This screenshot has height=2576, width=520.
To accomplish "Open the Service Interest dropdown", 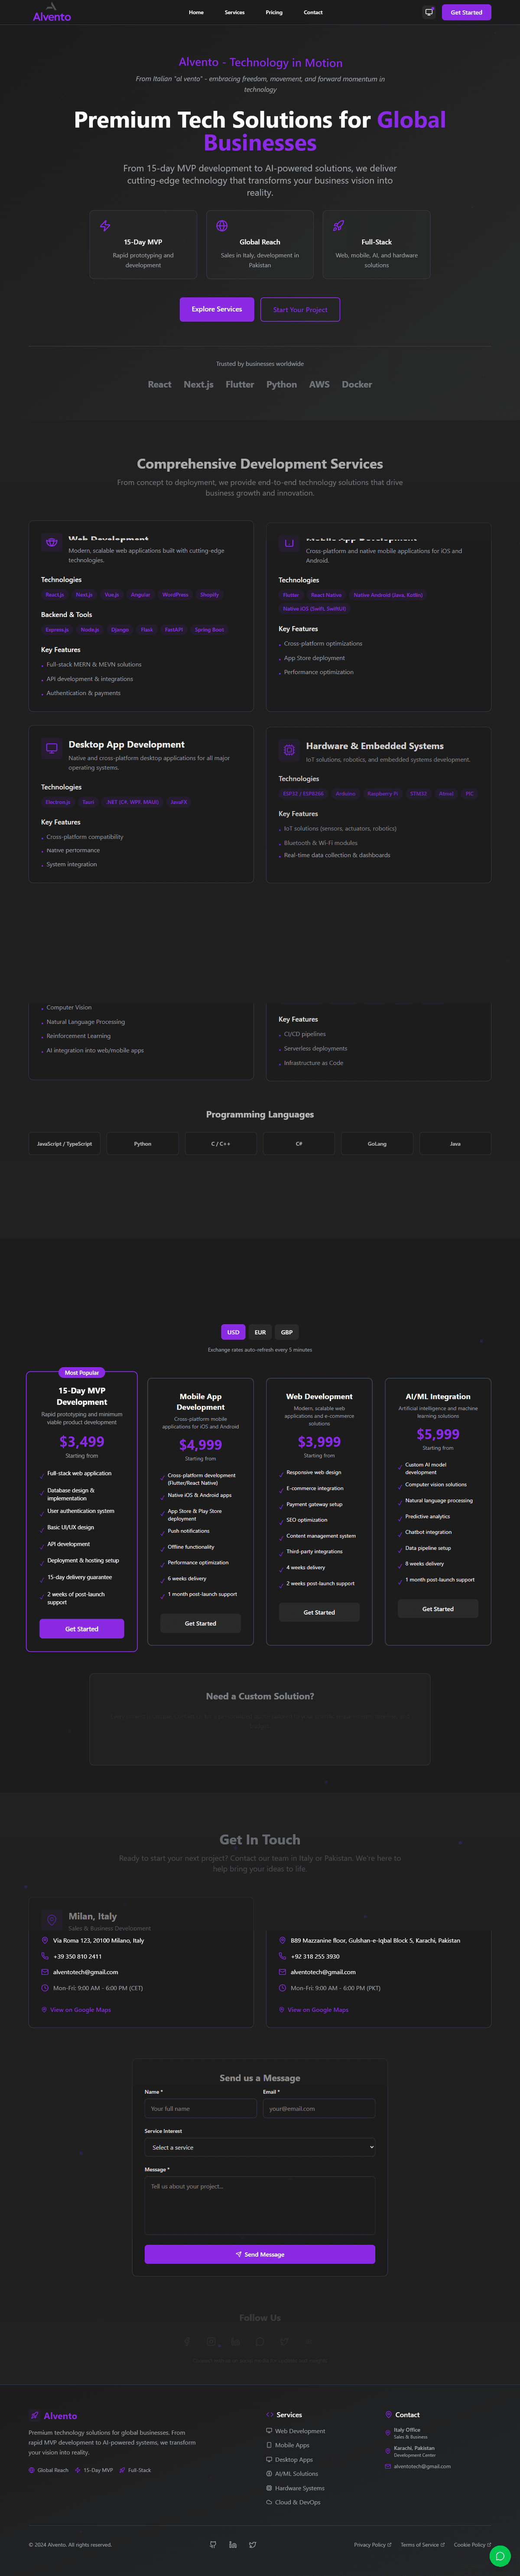I will pos(260,2147).
